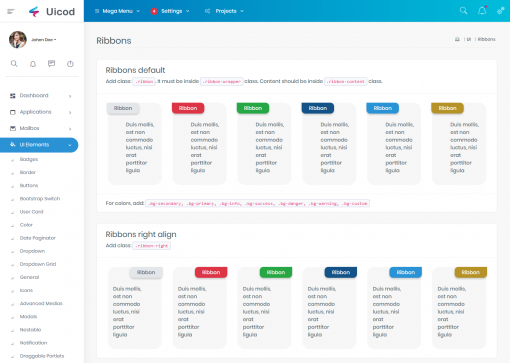Click the UI Elements paint icon
Viewport: 510px width, 363px height.
13,145
